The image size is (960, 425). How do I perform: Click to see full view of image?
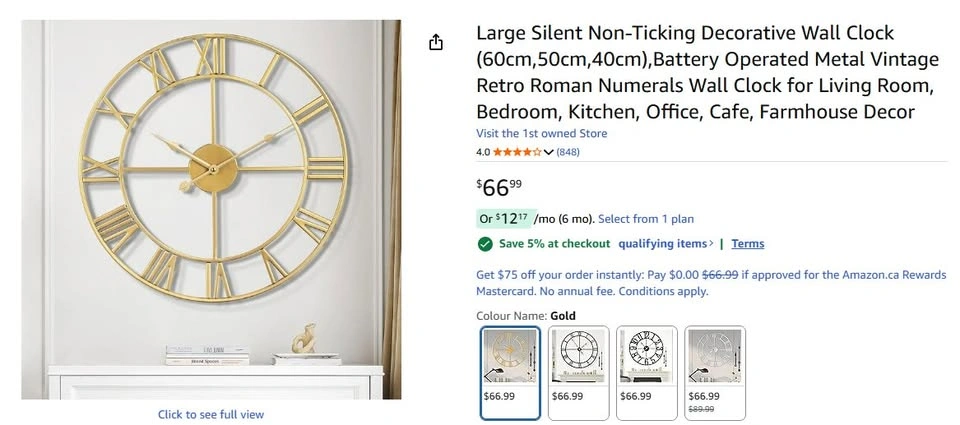[x=211, y=414]
